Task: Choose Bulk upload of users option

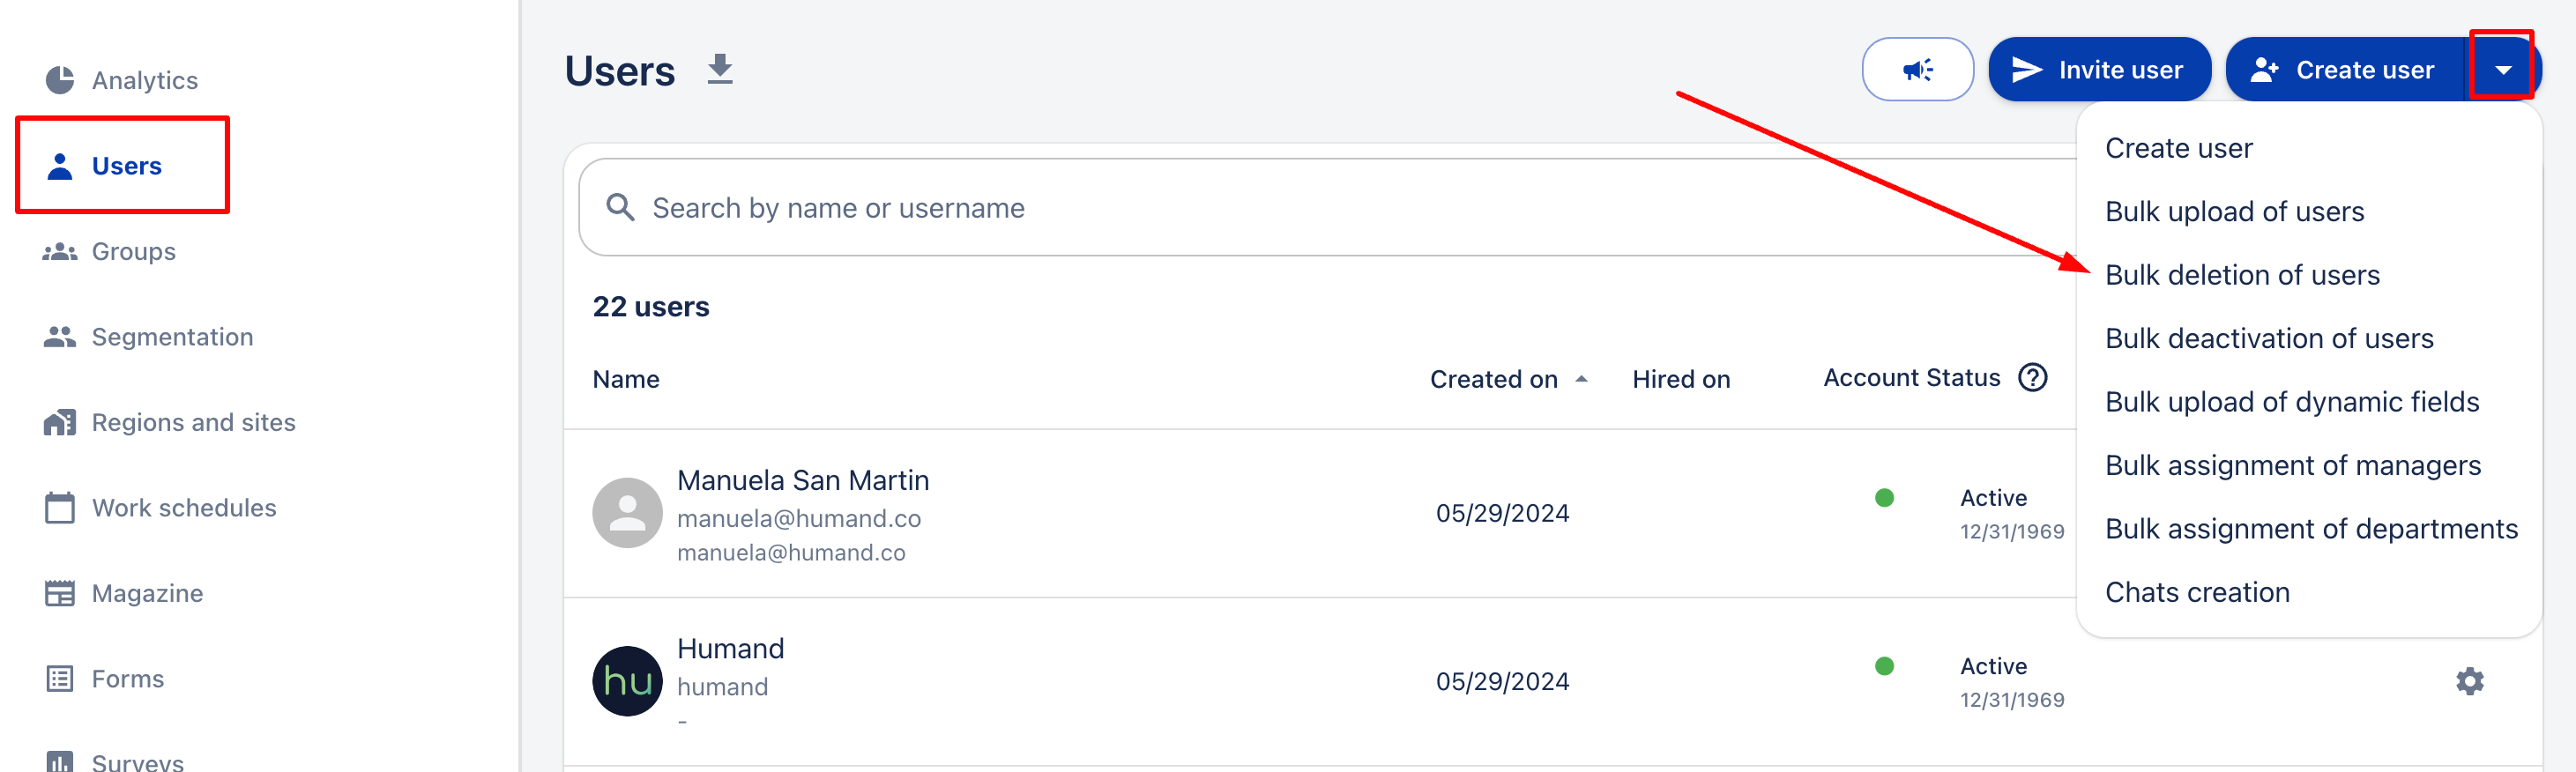Action: 2233,212
